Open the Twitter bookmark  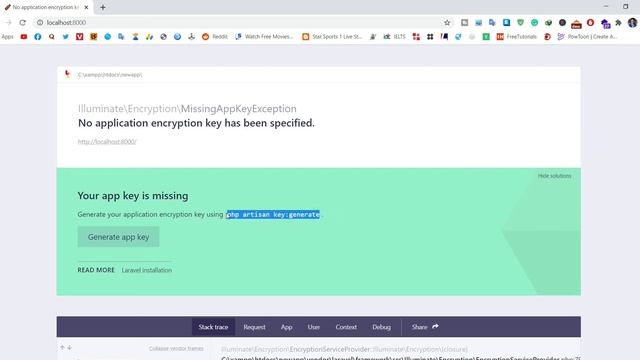(65, 37)
